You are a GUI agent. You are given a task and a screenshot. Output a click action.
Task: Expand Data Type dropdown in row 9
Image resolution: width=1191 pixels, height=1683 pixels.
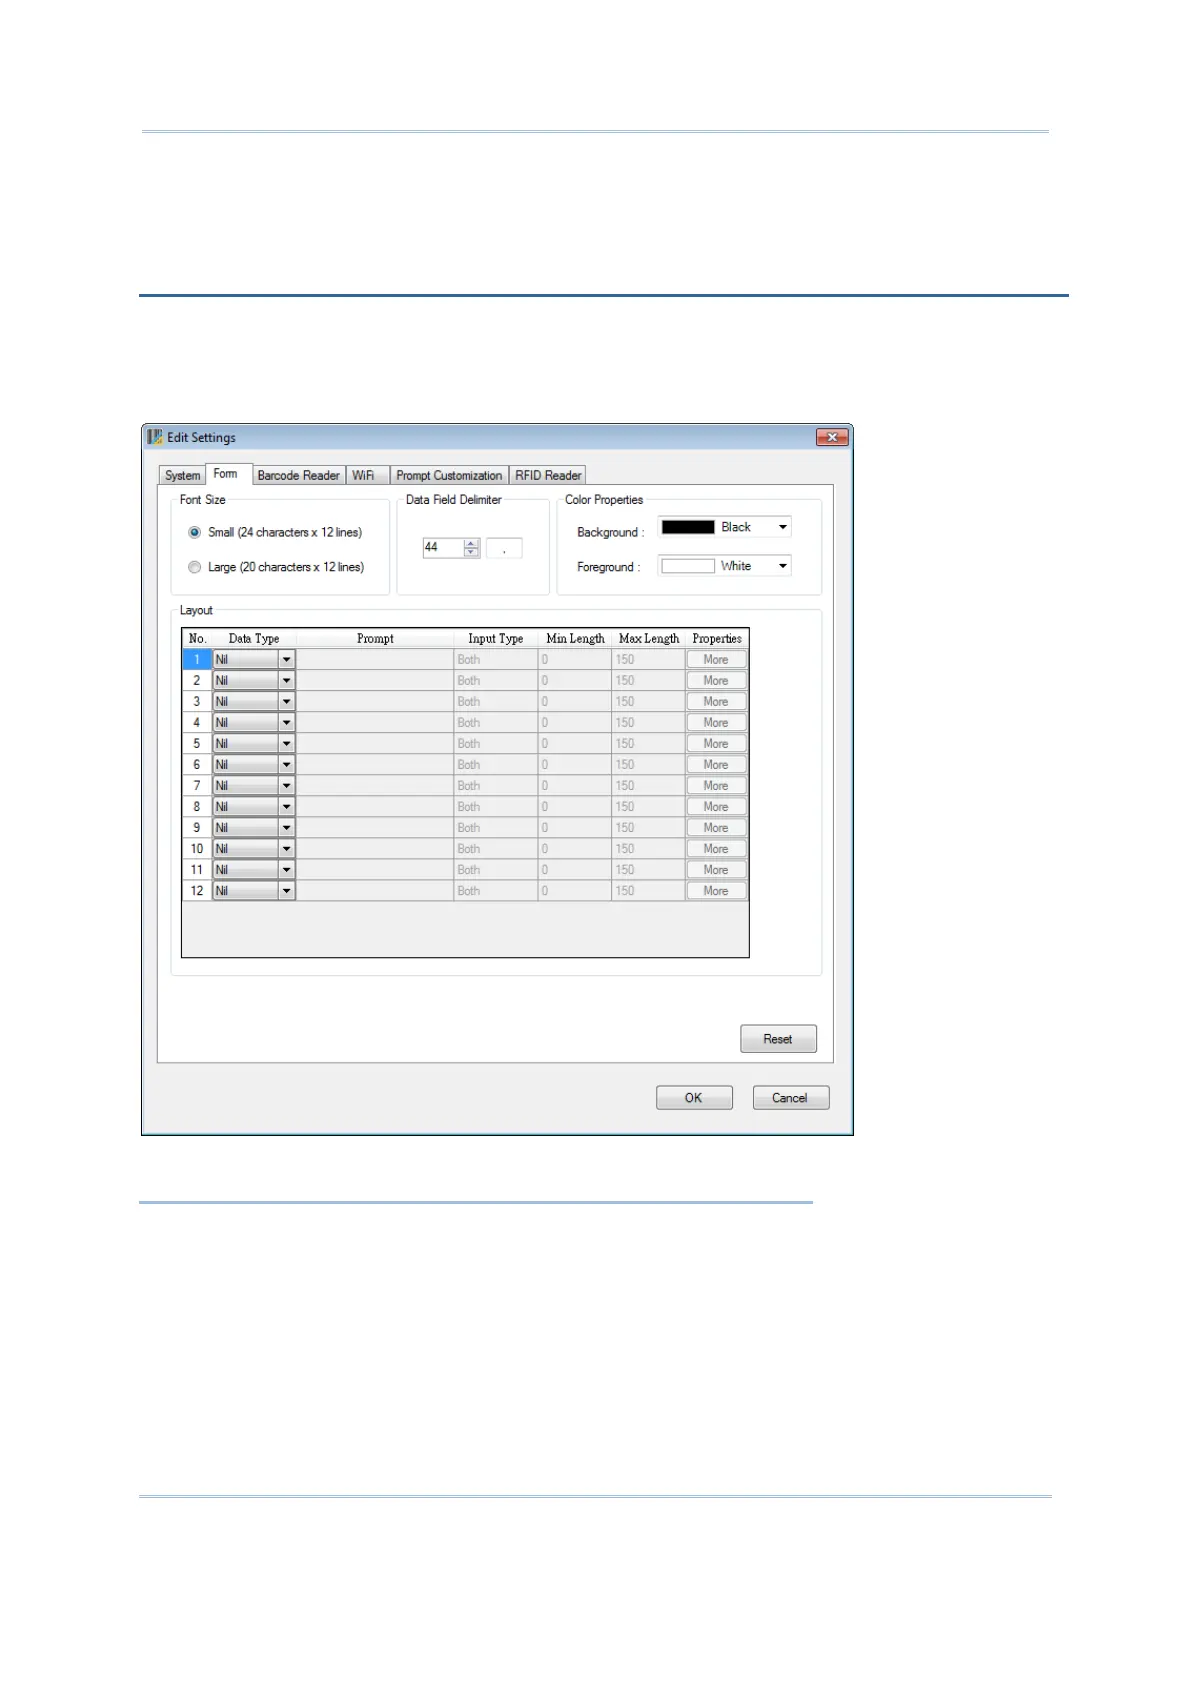click(x=286, y=828)
